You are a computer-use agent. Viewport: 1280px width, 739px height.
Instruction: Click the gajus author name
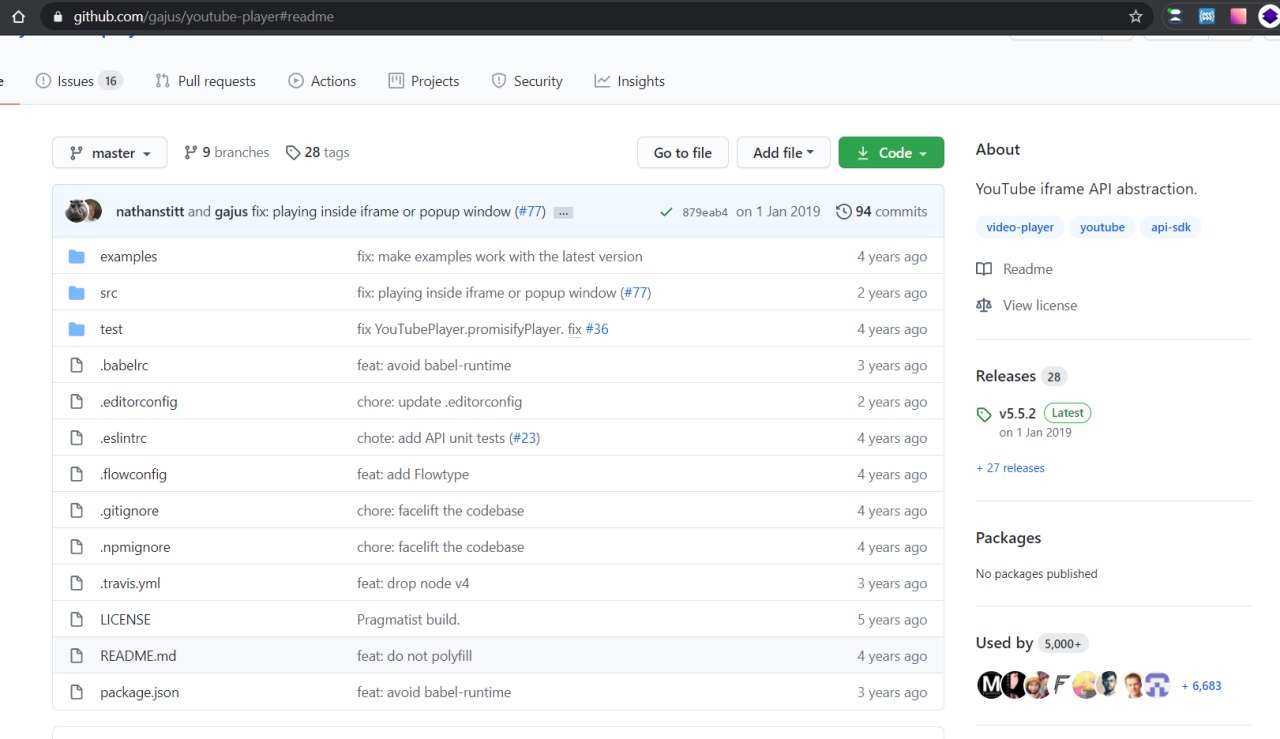pyautogui.click(x=231, y=212)
